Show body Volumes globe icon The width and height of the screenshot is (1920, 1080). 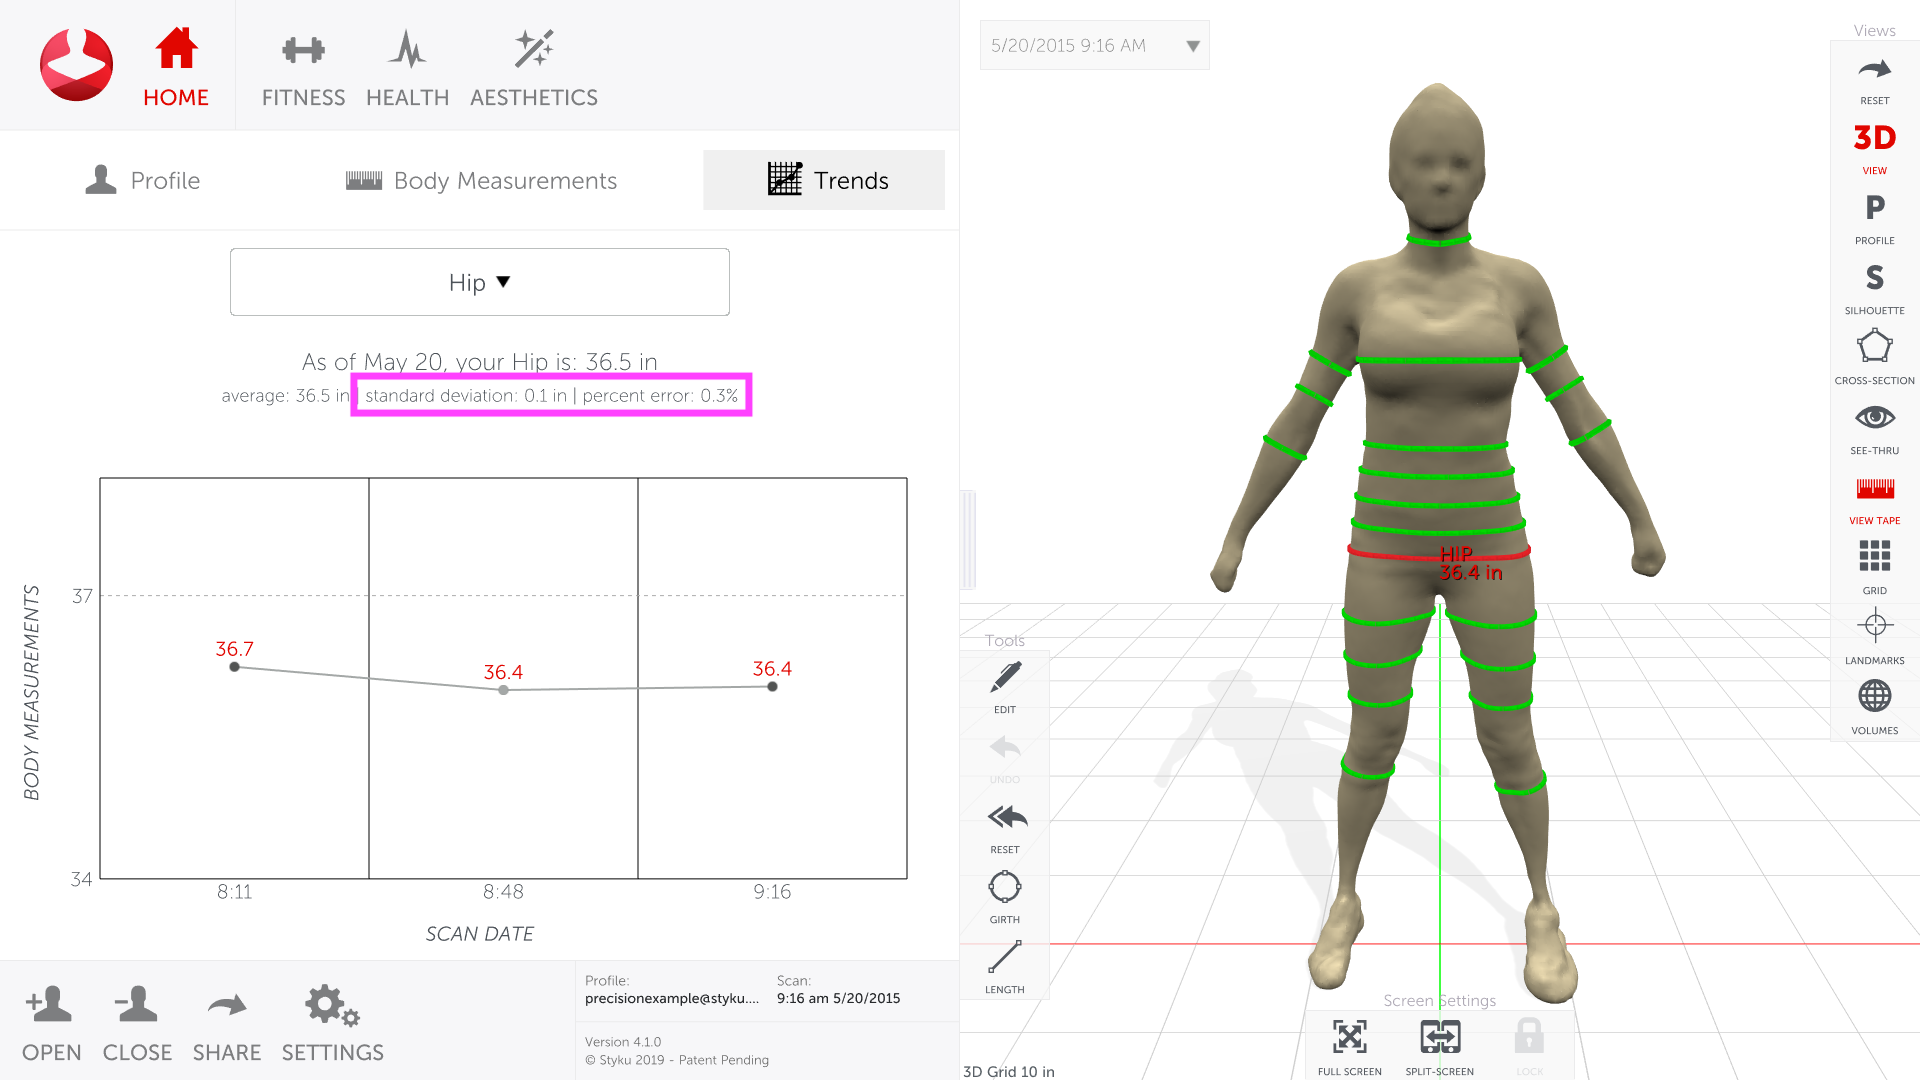coord(1874,697)
